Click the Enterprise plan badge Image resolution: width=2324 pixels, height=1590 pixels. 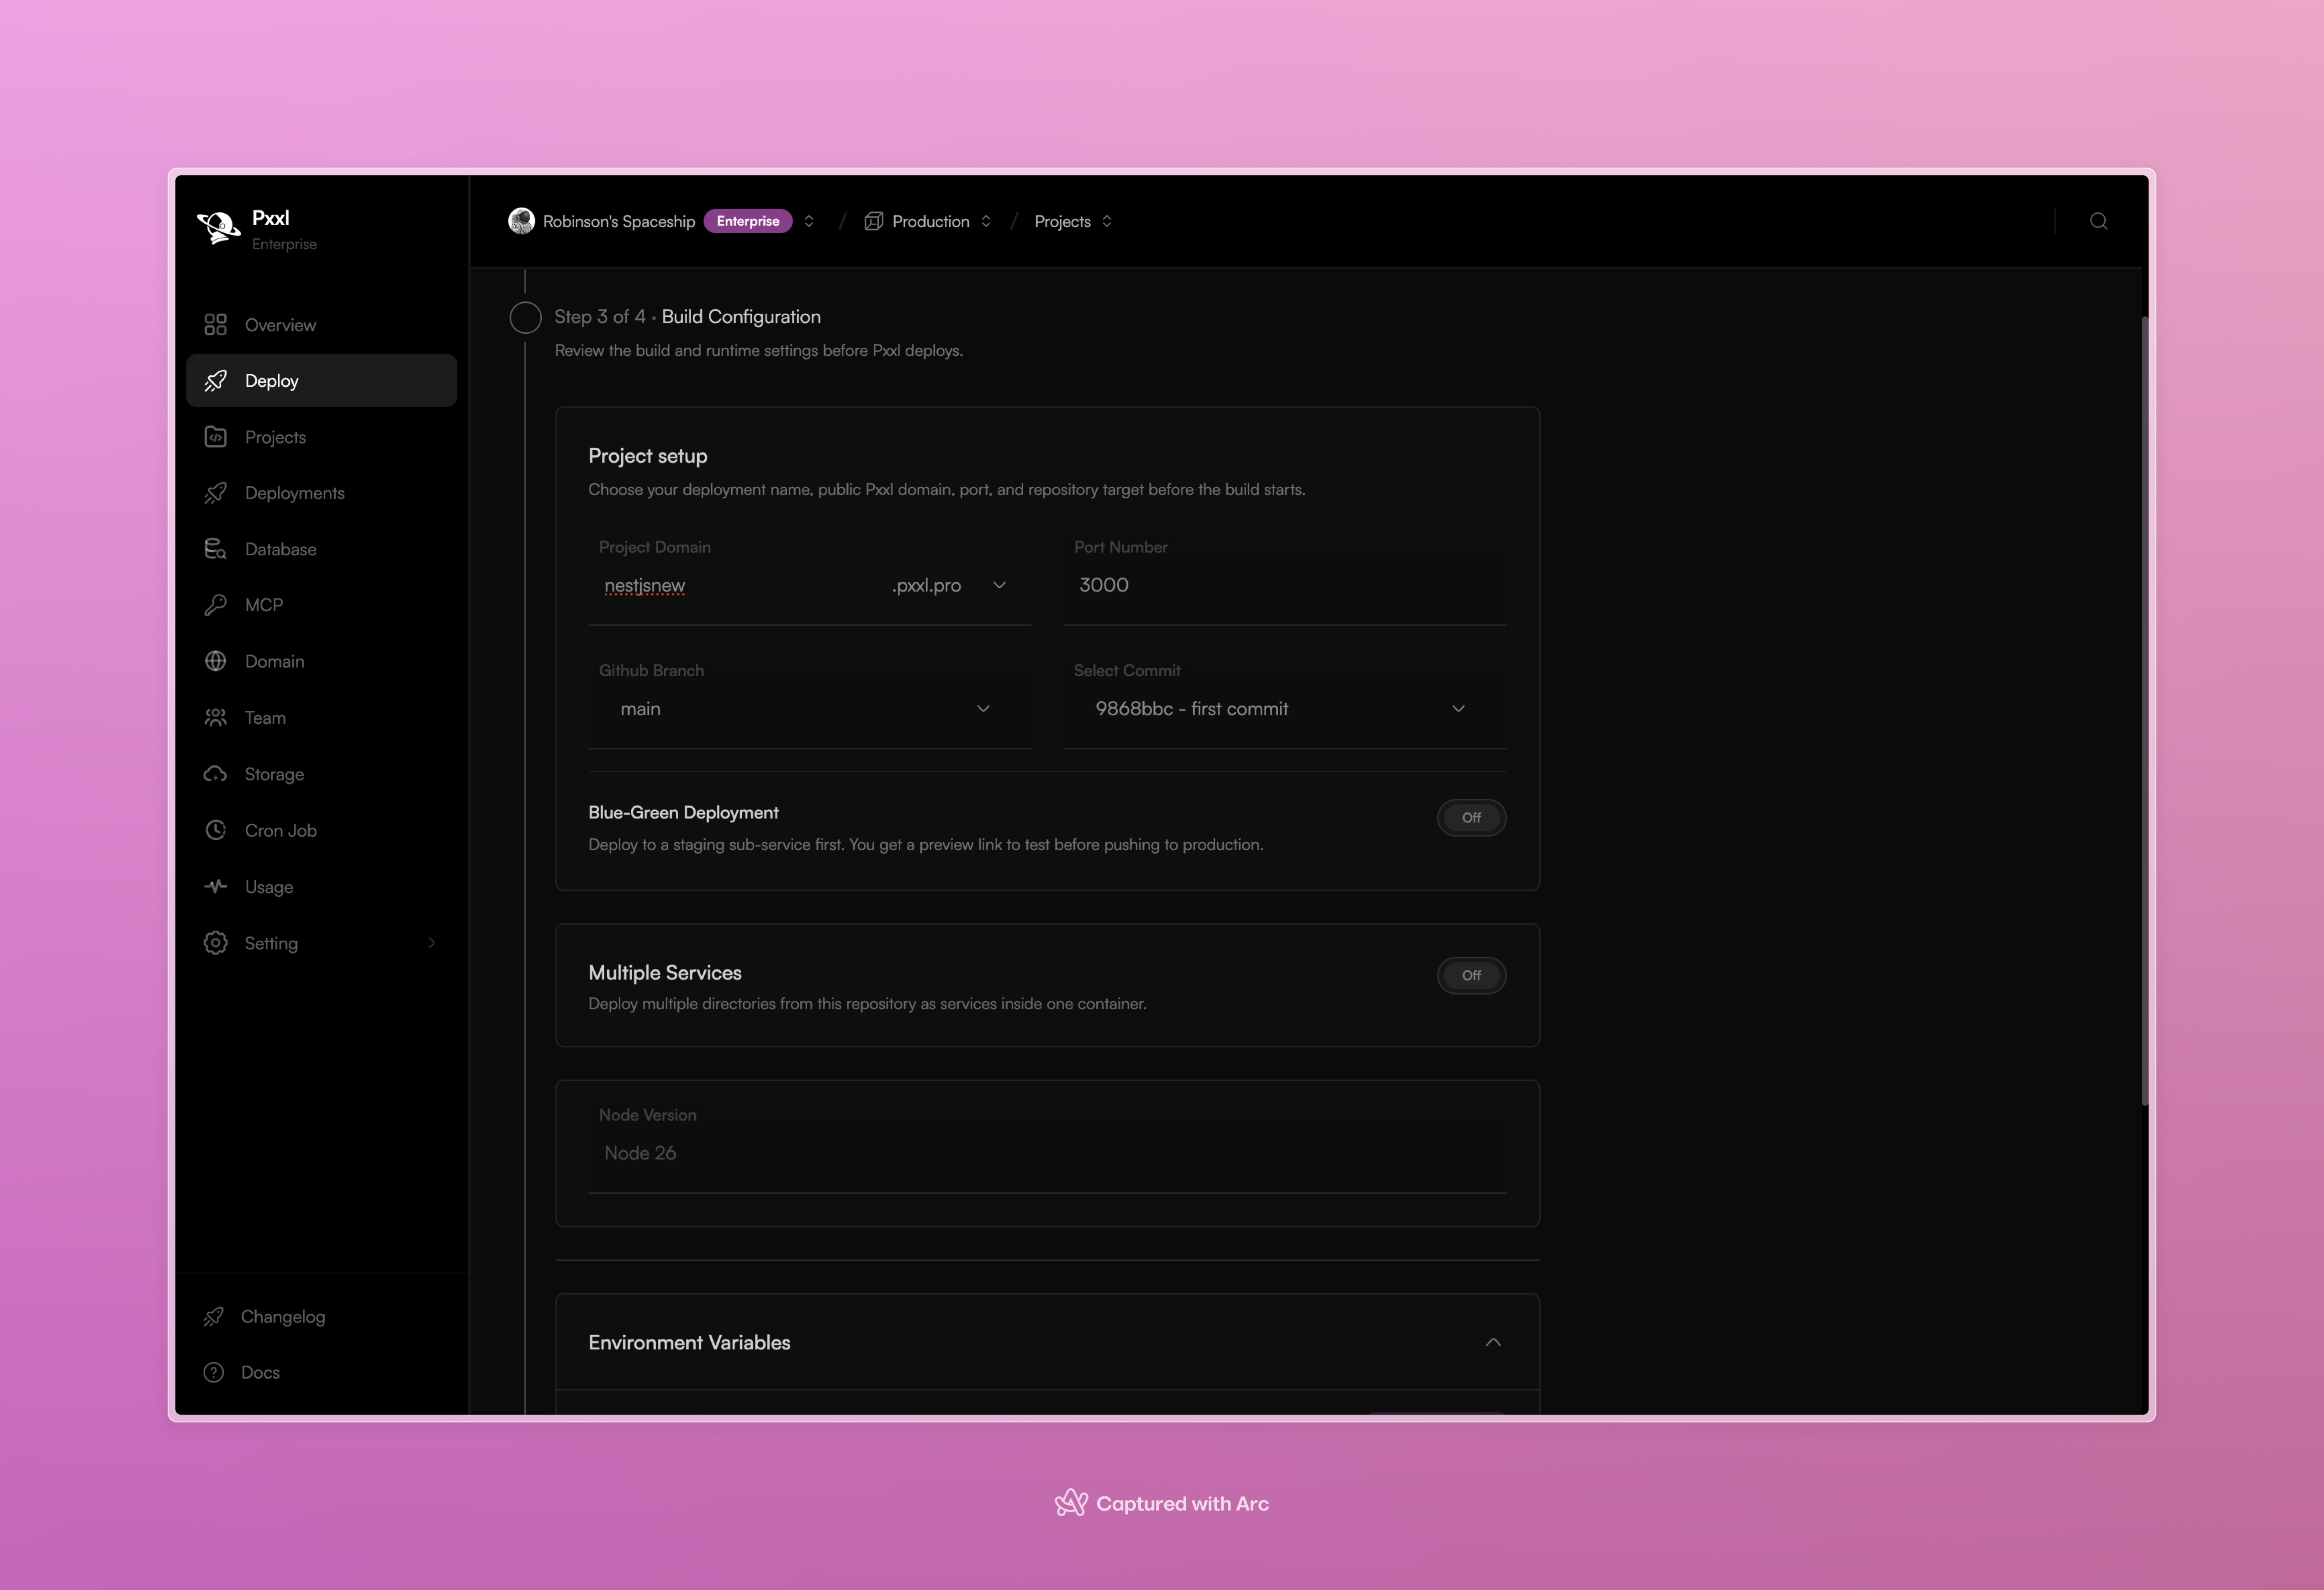[x=748, y=221]
